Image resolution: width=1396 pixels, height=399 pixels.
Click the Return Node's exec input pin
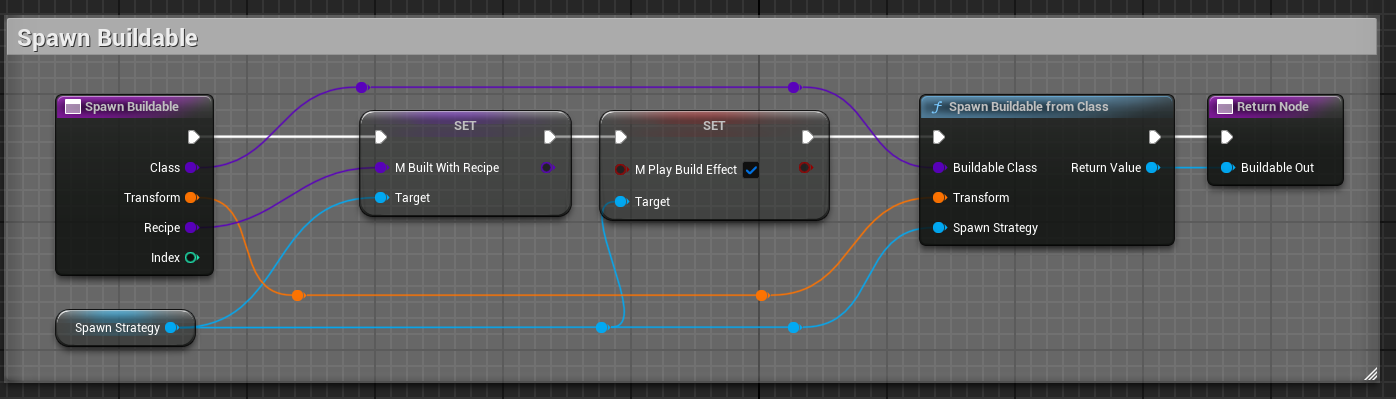pos(1227,137)
